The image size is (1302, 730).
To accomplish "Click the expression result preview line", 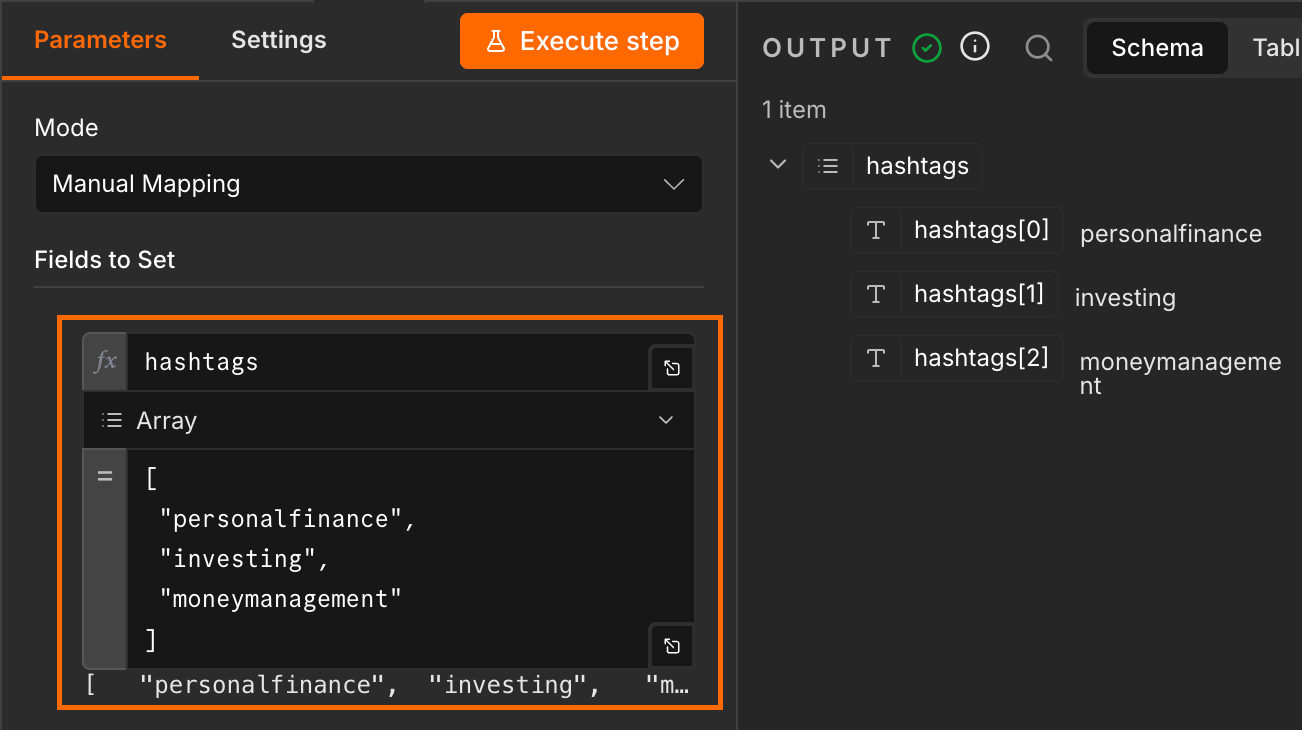I will click(x=389, y=685).
